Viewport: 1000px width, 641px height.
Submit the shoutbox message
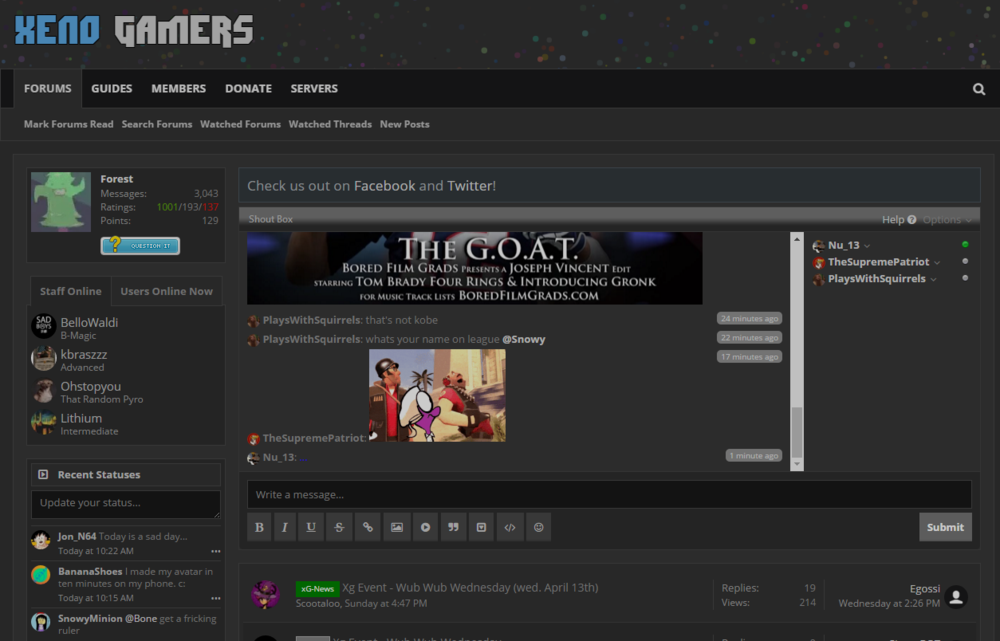click(x=945, y=527)
